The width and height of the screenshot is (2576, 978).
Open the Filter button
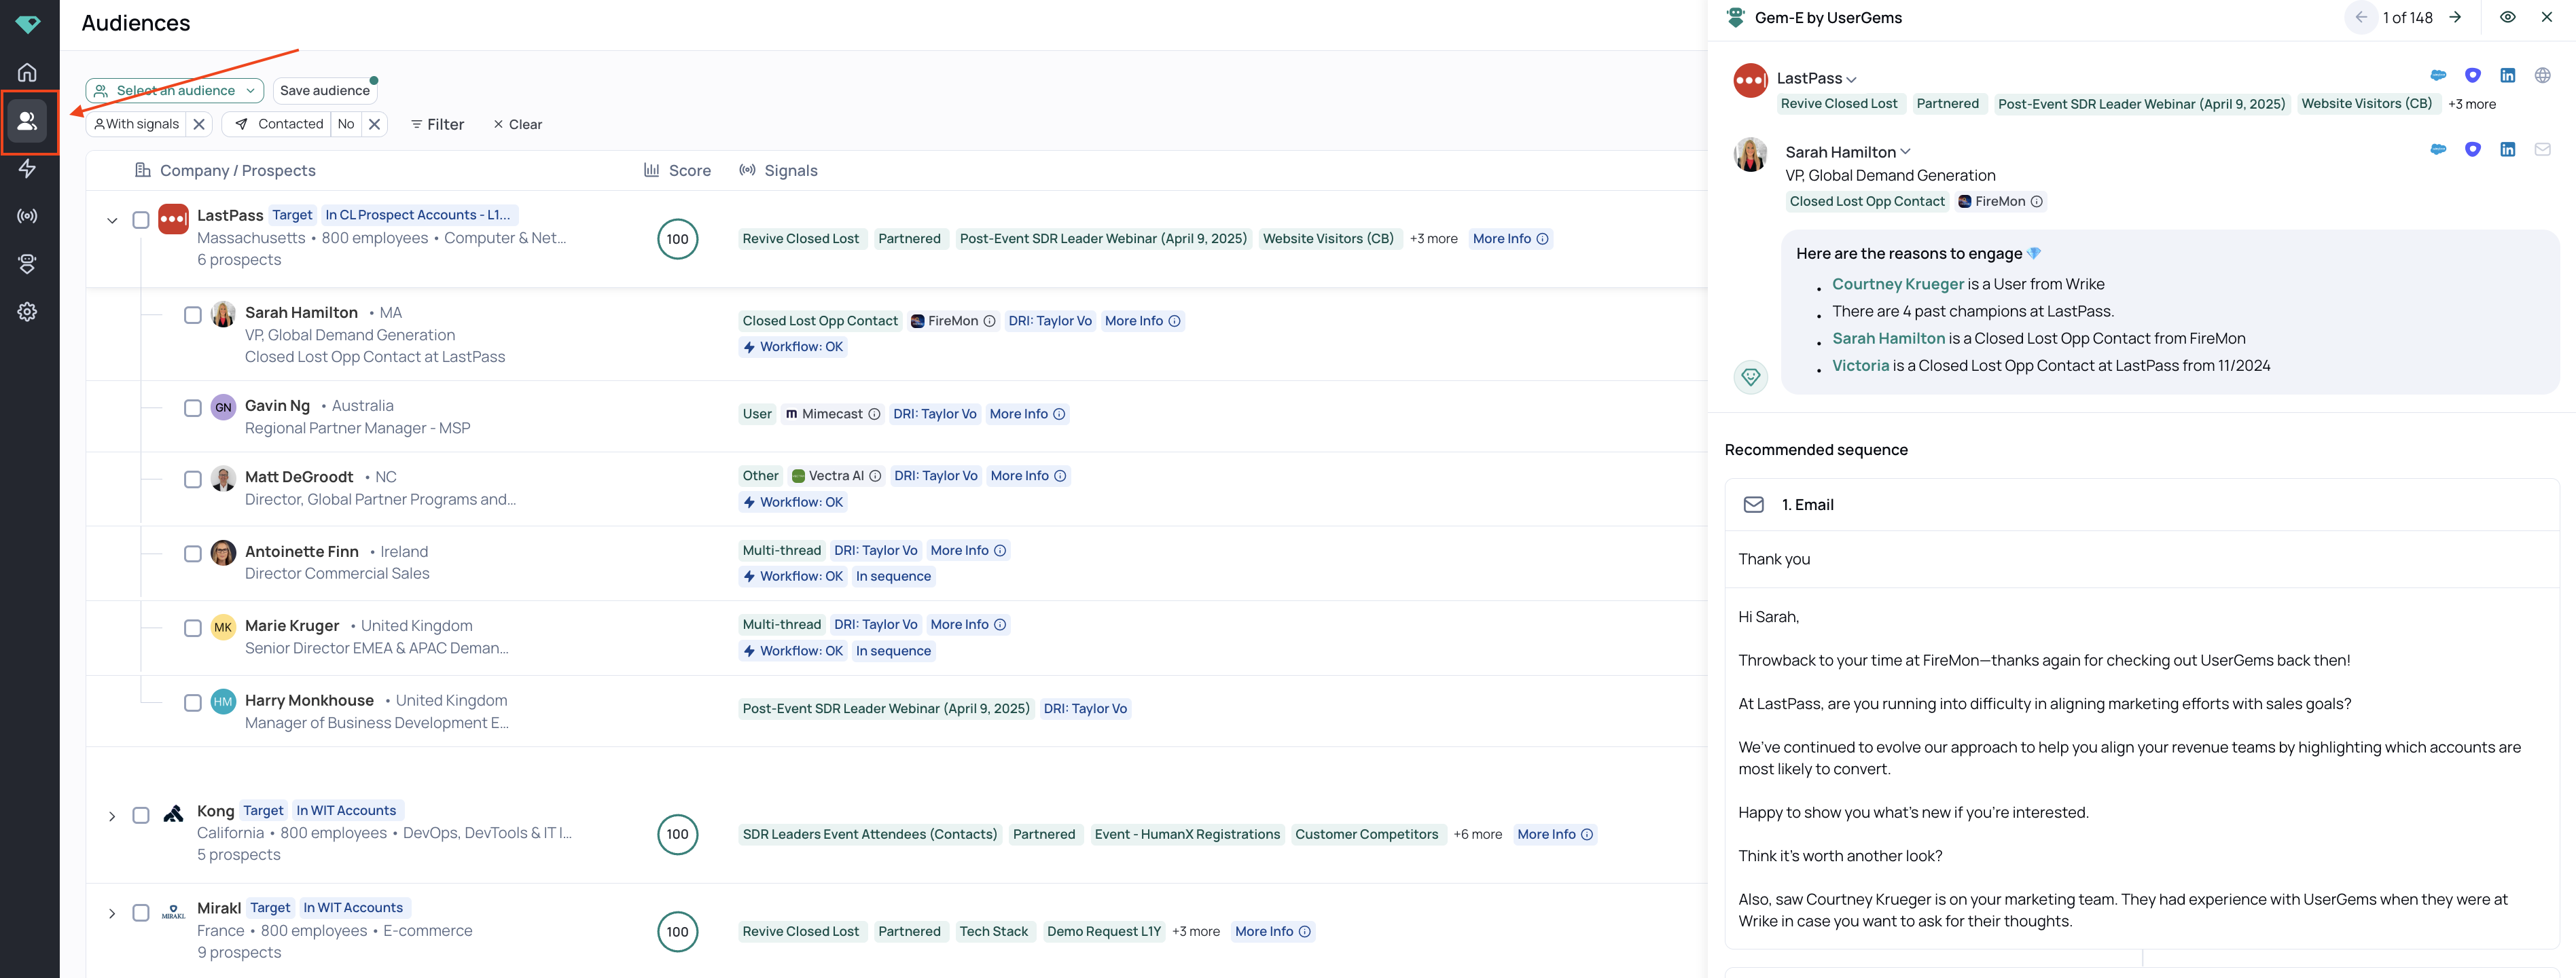pyautogui.click(x=437, y=124)
